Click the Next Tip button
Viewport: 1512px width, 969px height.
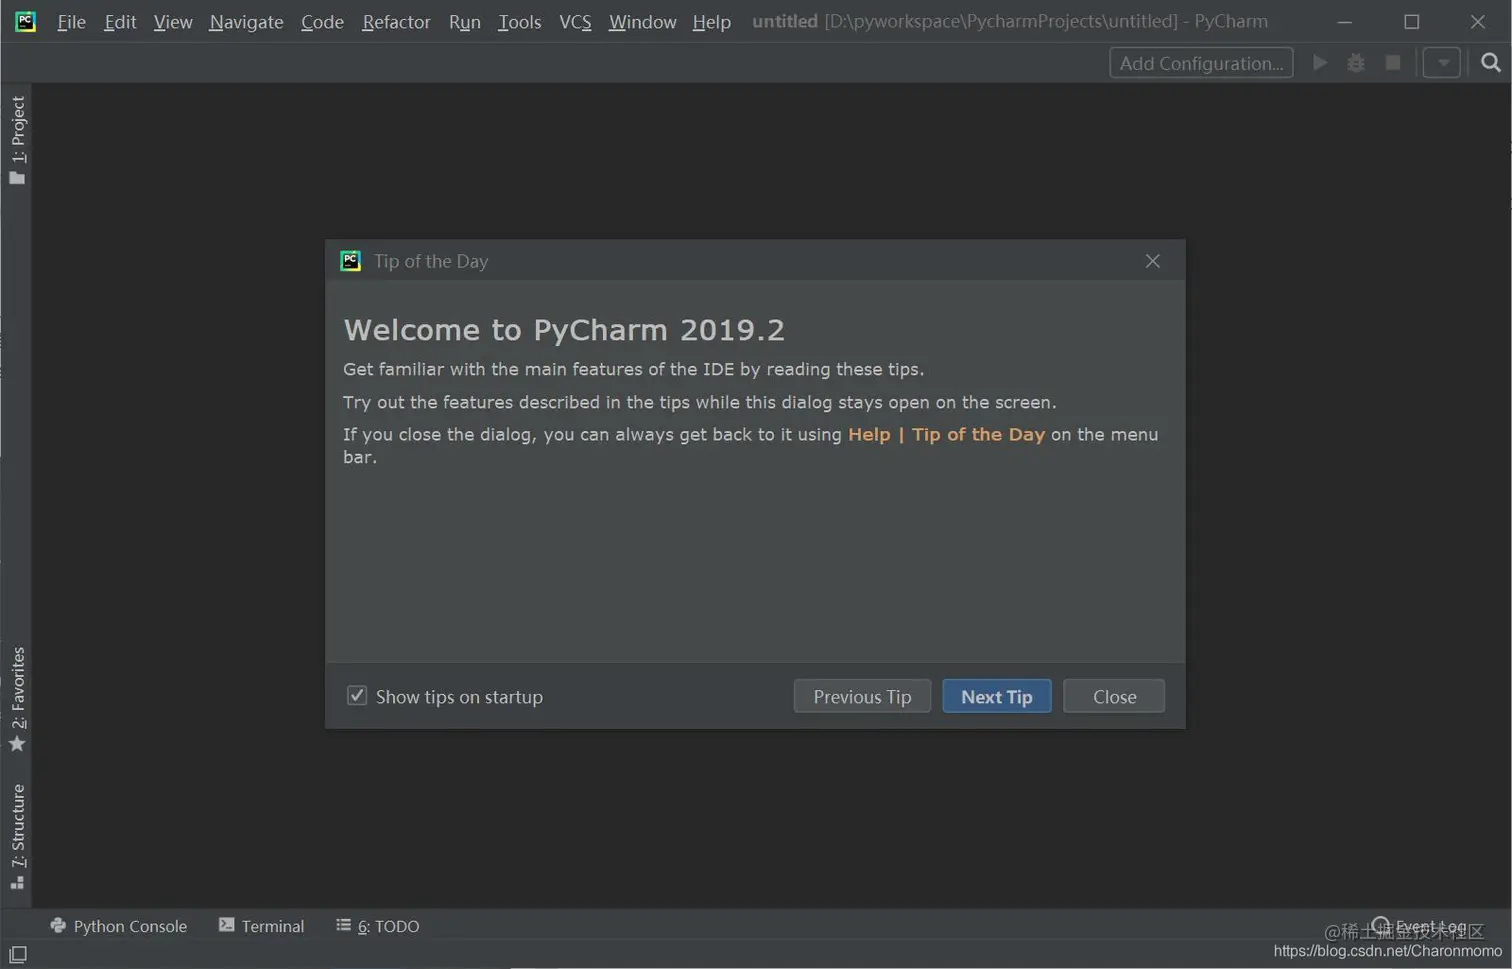(997, 696)
